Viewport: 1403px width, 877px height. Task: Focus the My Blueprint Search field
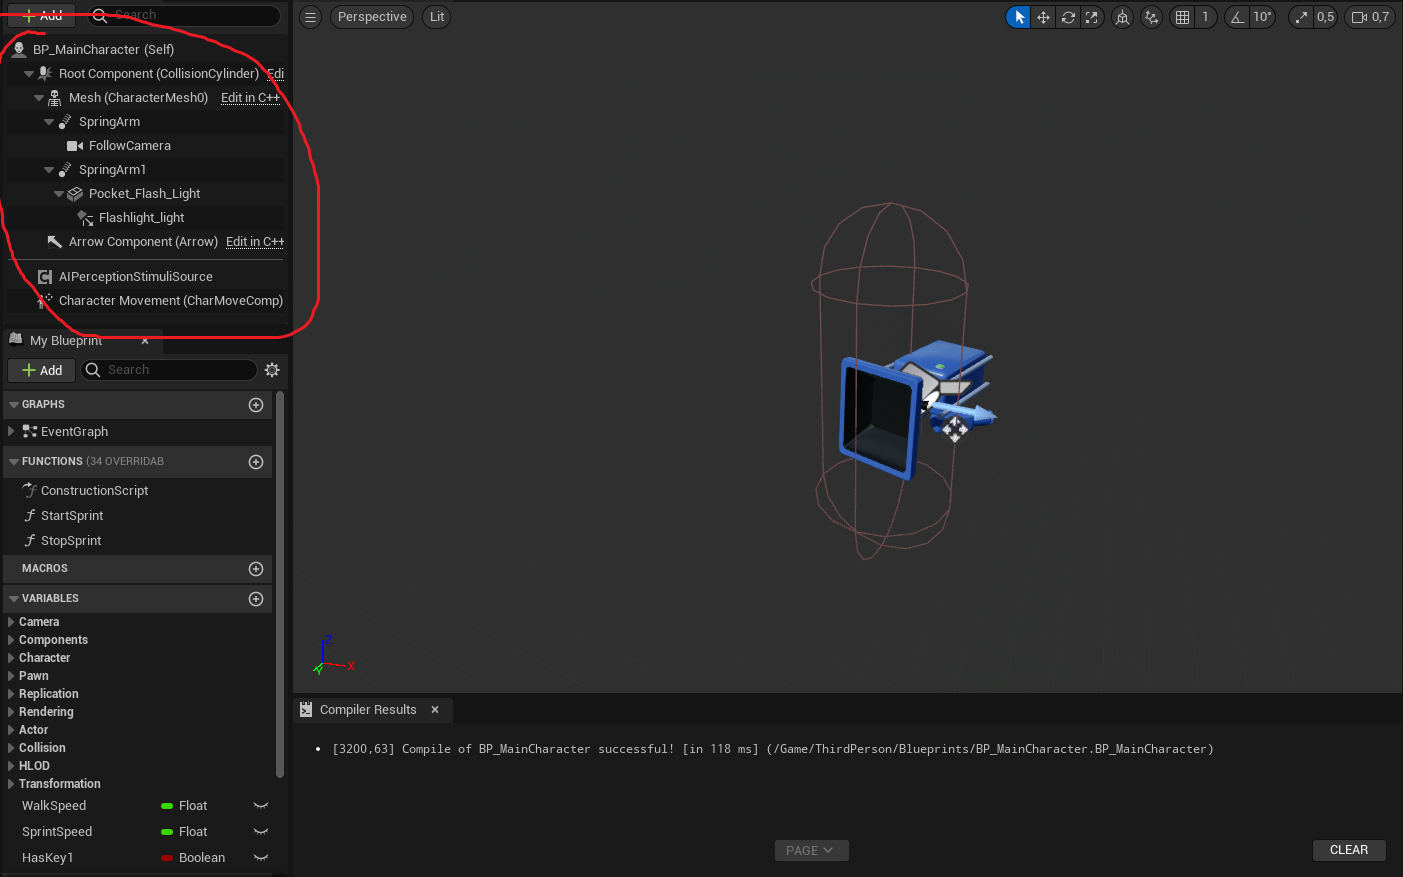click(170, 370)
